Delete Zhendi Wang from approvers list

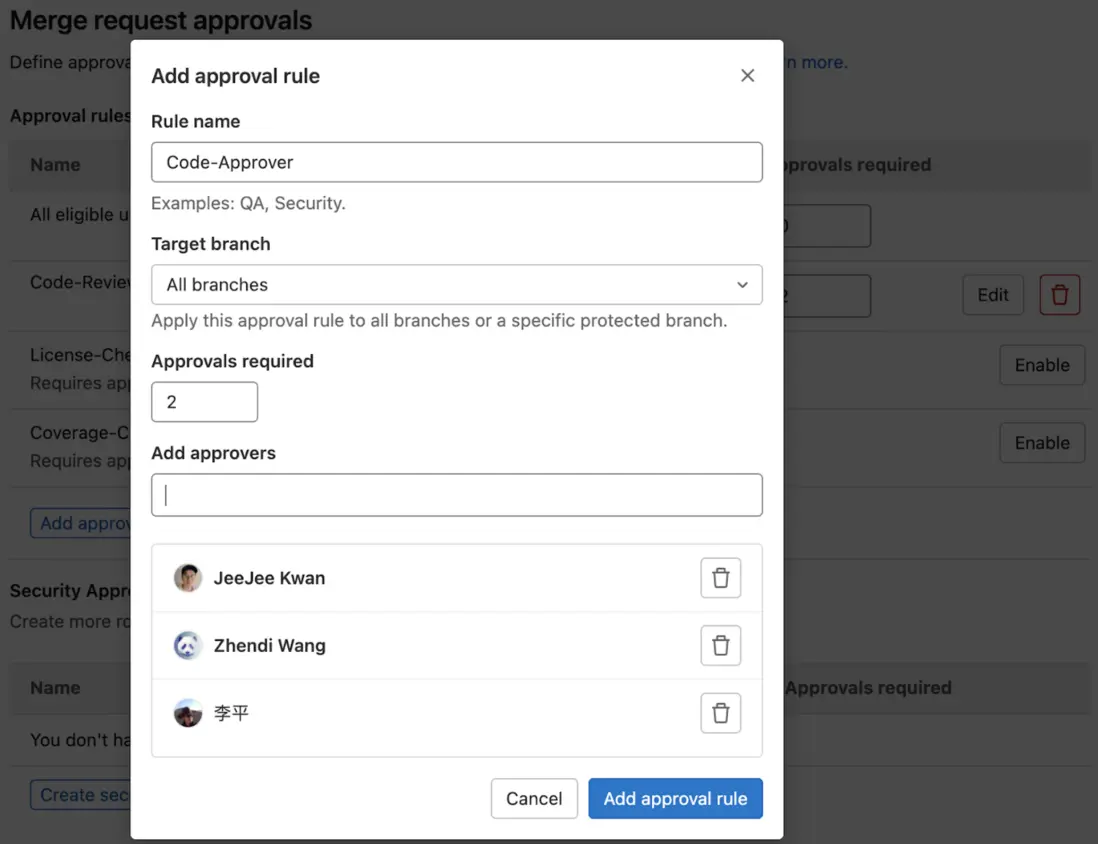point(720,646)
